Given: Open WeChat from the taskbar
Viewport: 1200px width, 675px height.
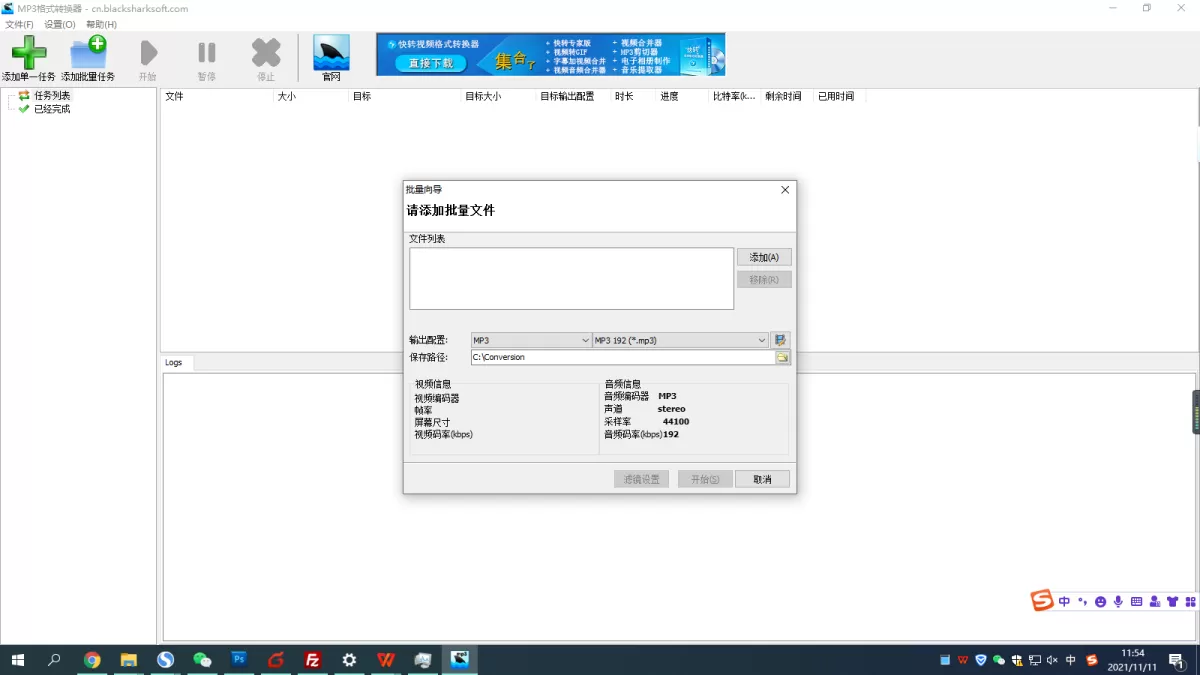Looking at the screenshot, I should tap(202, 660).
